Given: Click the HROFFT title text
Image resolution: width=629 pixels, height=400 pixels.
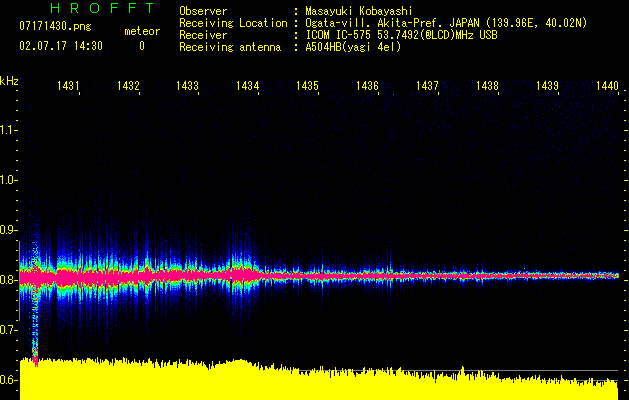Looking at the screenshot, I should (86, 9).
